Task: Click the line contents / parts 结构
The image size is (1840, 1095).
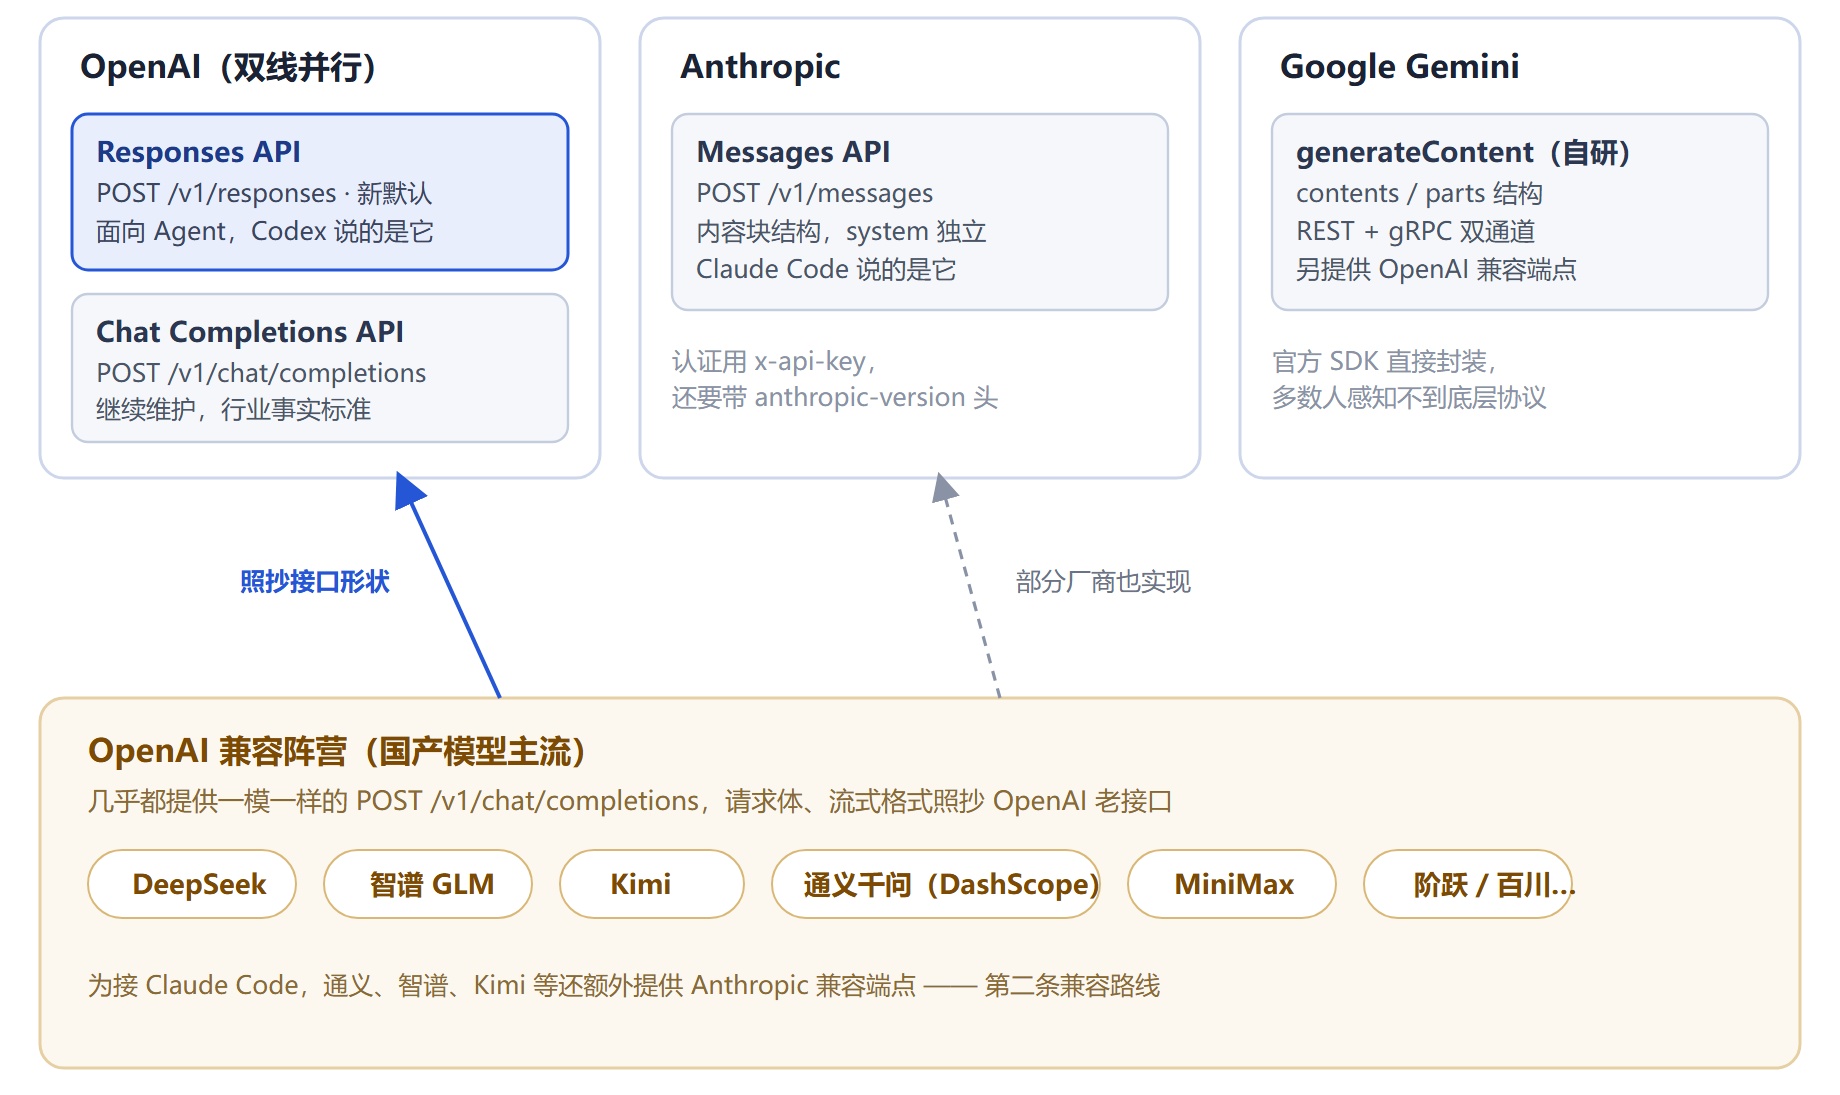Action: pyautogui.click(x=1419, y=193)
